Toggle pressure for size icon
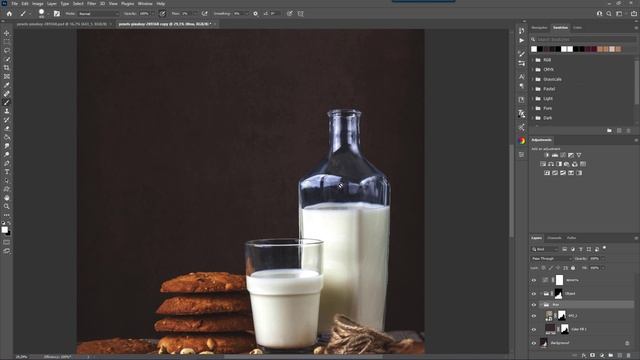The width and height of the screenshot is (640, 360). (290, 13)
